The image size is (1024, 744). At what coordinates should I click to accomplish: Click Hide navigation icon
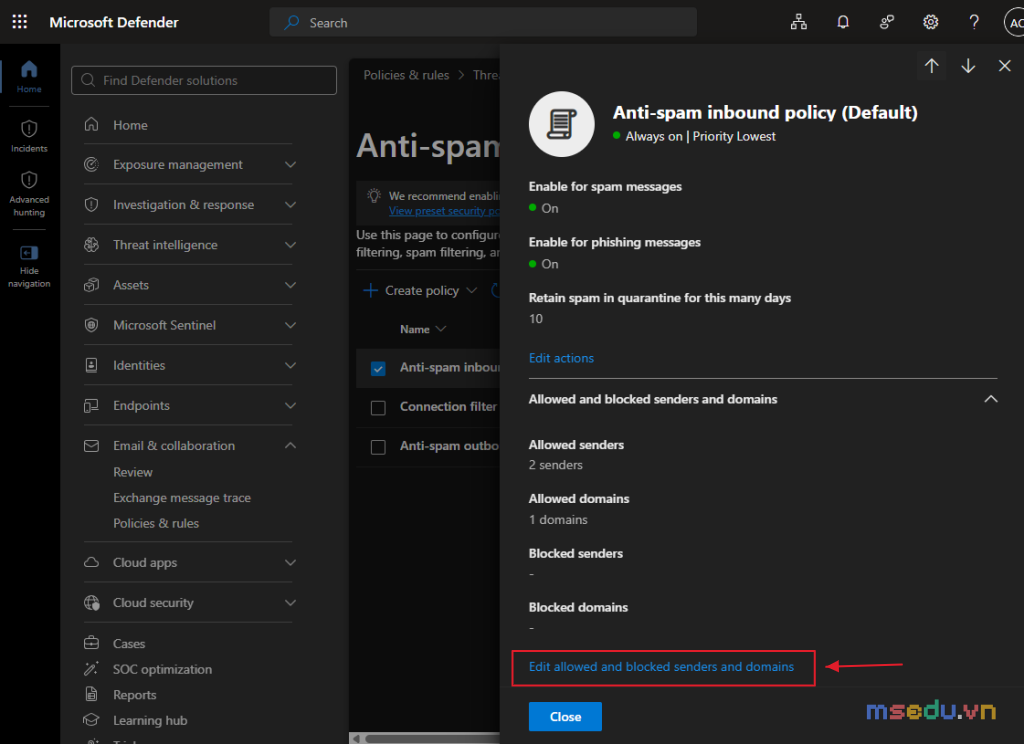[29, 253]
